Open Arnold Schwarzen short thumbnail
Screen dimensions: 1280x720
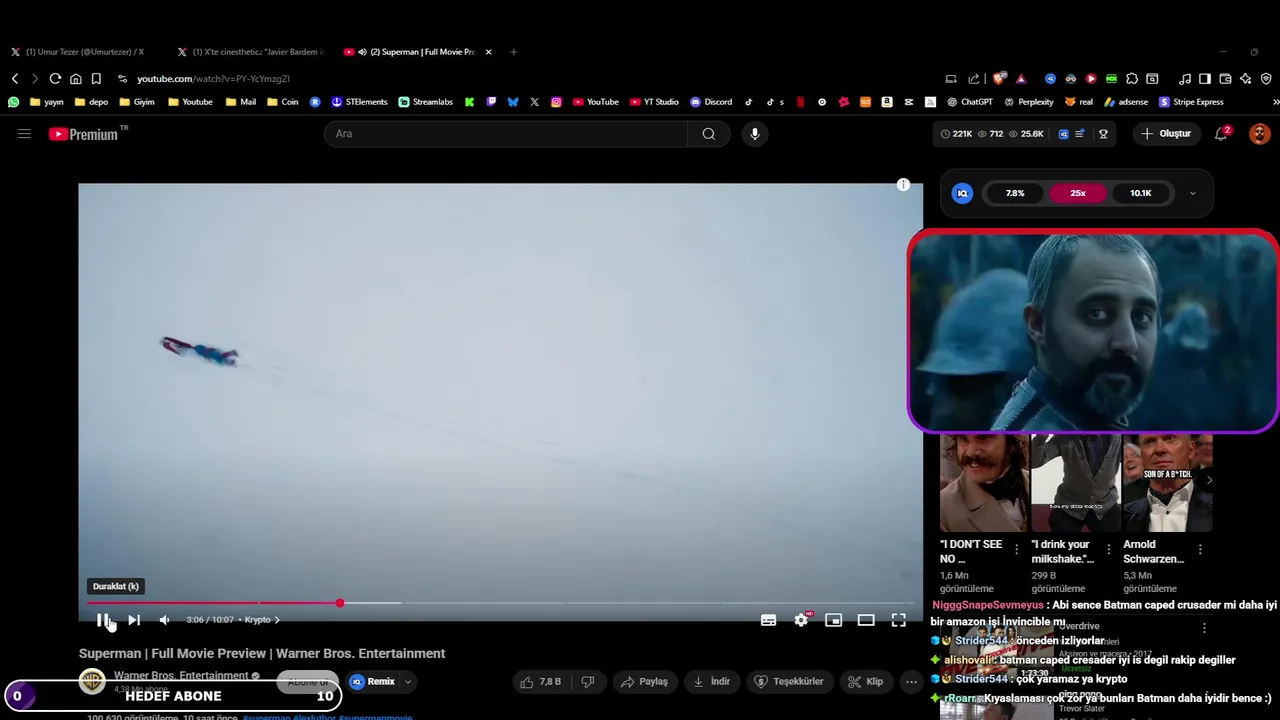[x=1167, y=483]
